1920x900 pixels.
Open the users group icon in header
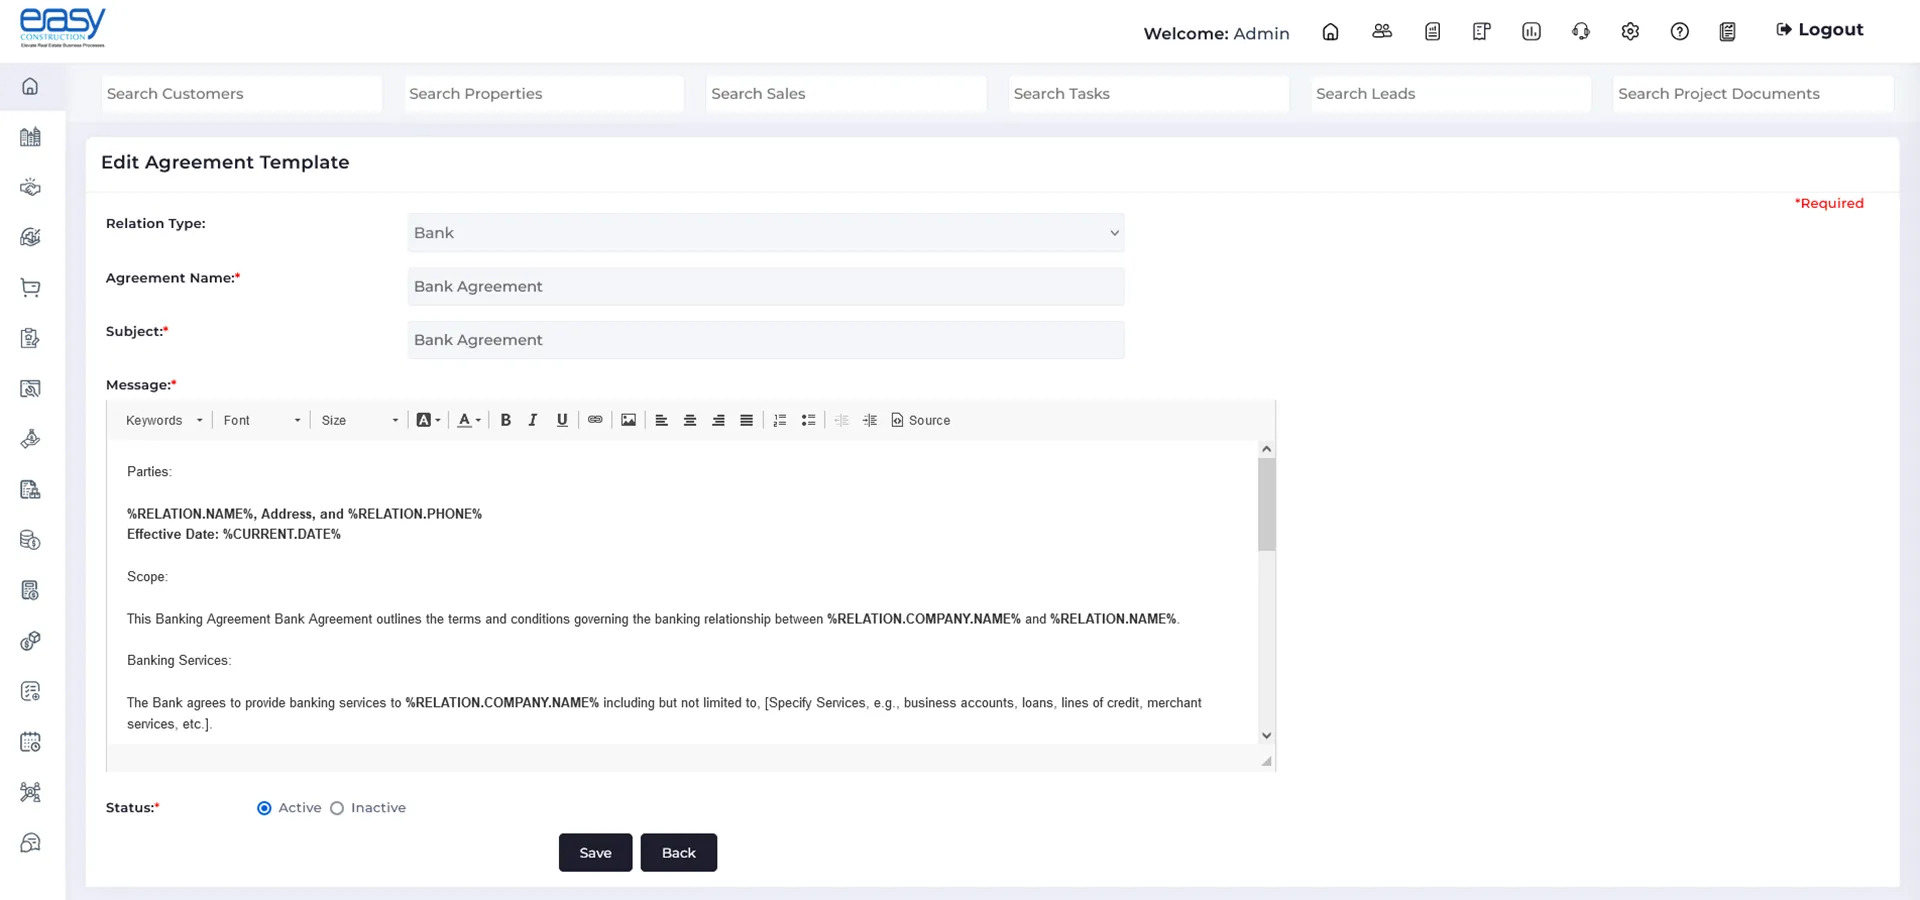(x=1382, y=32)
